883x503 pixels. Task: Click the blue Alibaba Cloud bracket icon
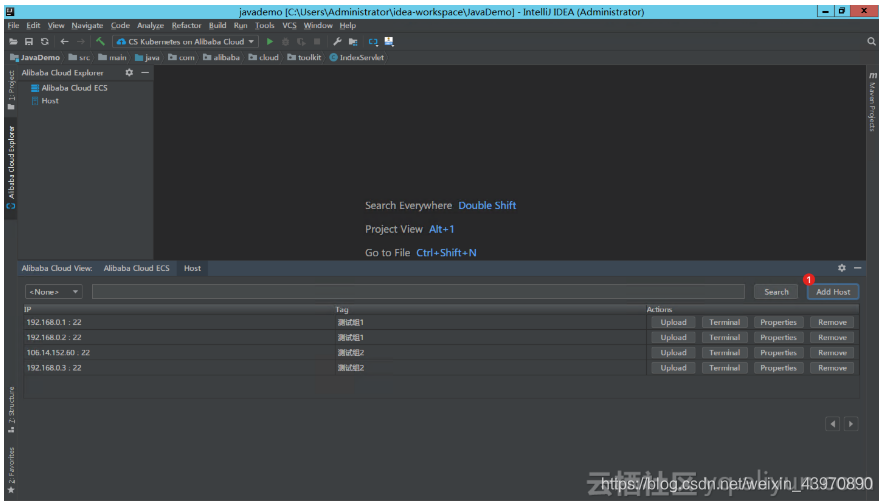coord(373,42)
